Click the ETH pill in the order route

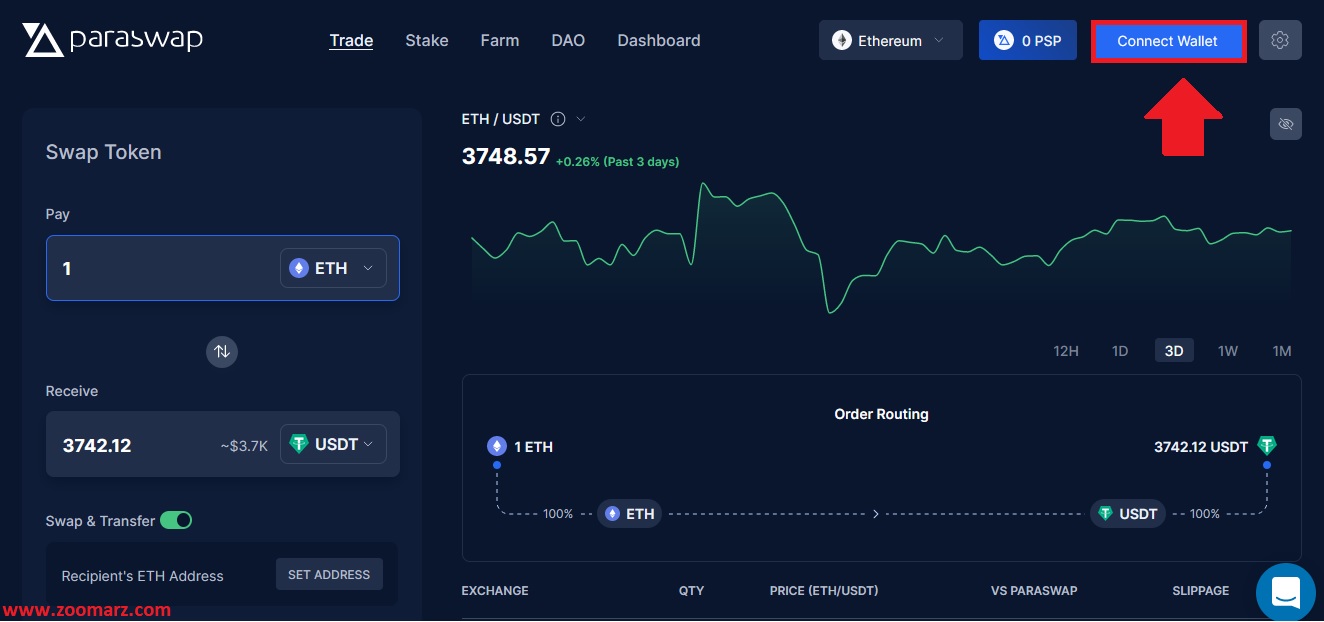pyautogui.click(x=630, y=514)
